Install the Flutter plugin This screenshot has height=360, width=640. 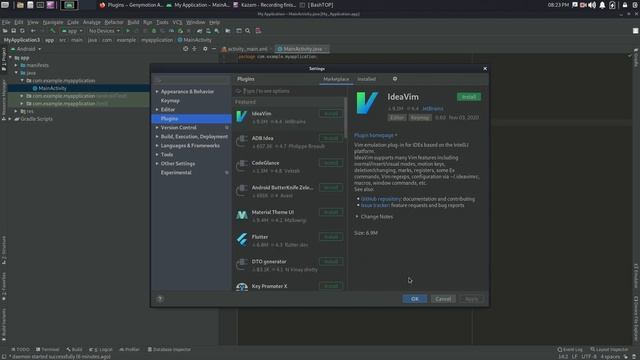pos(331,237)
